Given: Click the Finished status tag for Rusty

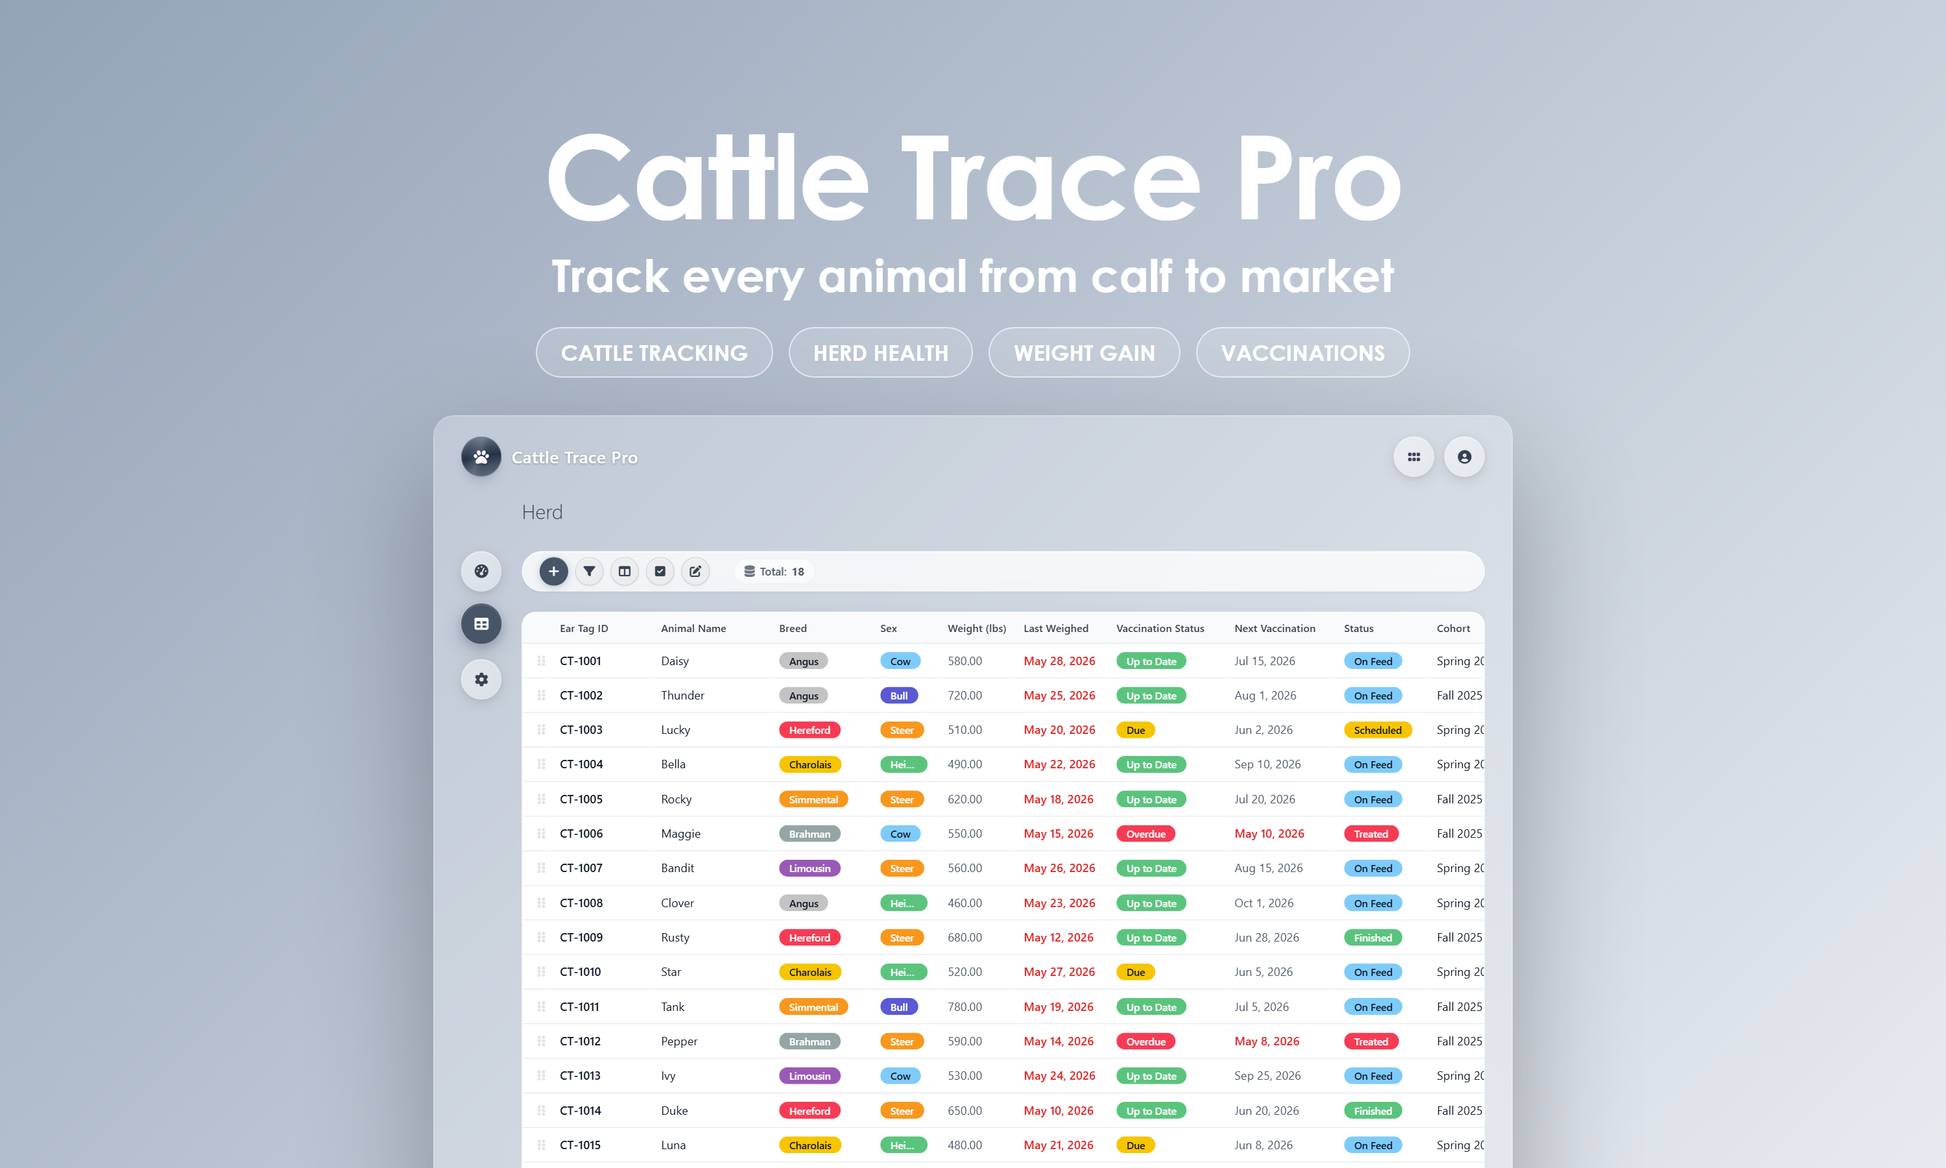Looking at the screenshot, I should click(1373, 938).
